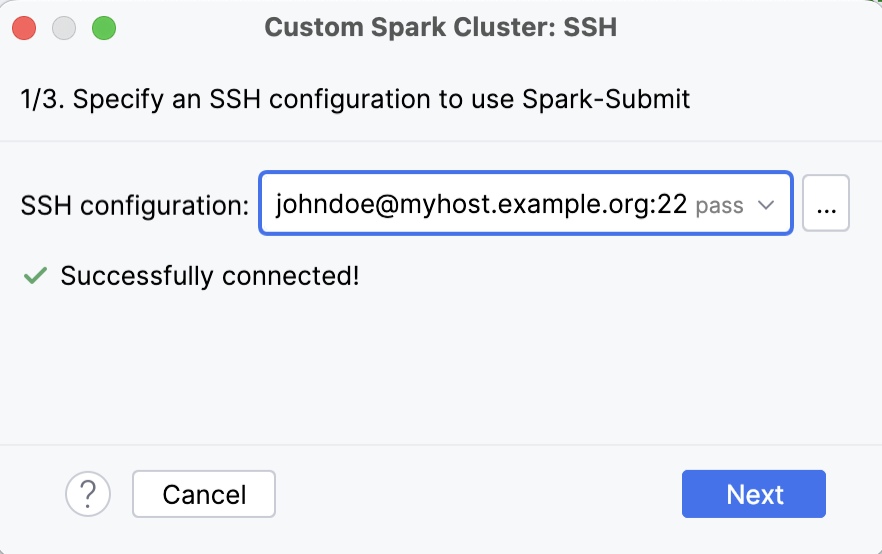The width and height of the screenshot is (882, 554).
Task: Close the dialog with the red button
Action: [x=24, y=28]
